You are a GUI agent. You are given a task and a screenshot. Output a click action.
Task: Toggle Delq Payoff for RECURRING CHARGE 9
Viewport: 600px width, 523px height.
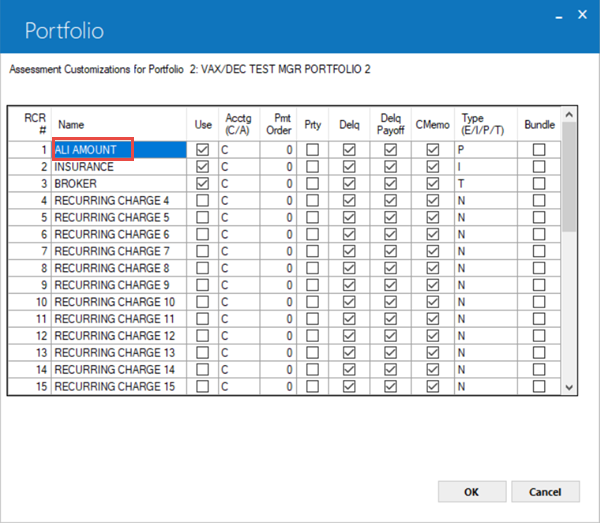tap(390, 285)
